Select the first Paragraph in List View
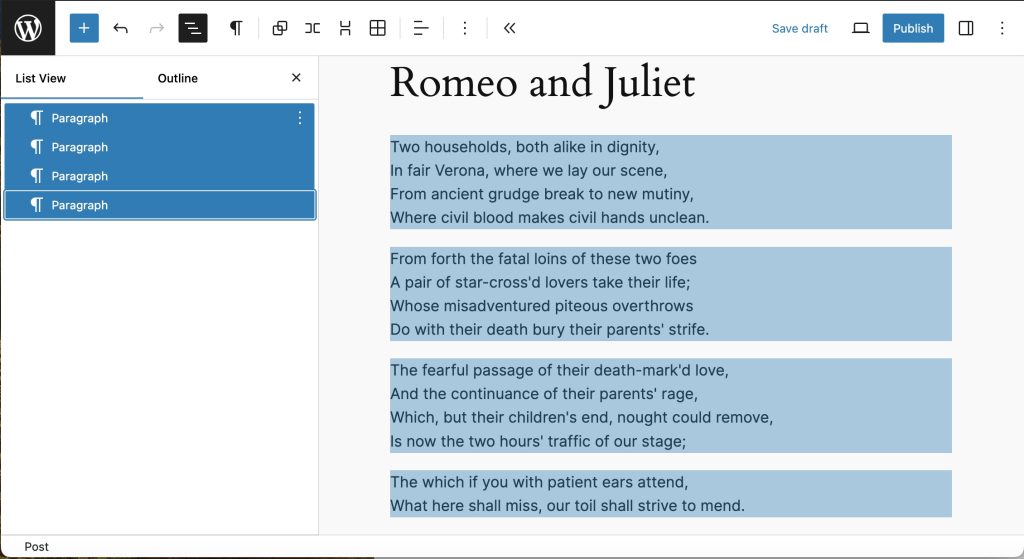This screenshot has height=559, width=1024. click(159, 118)
